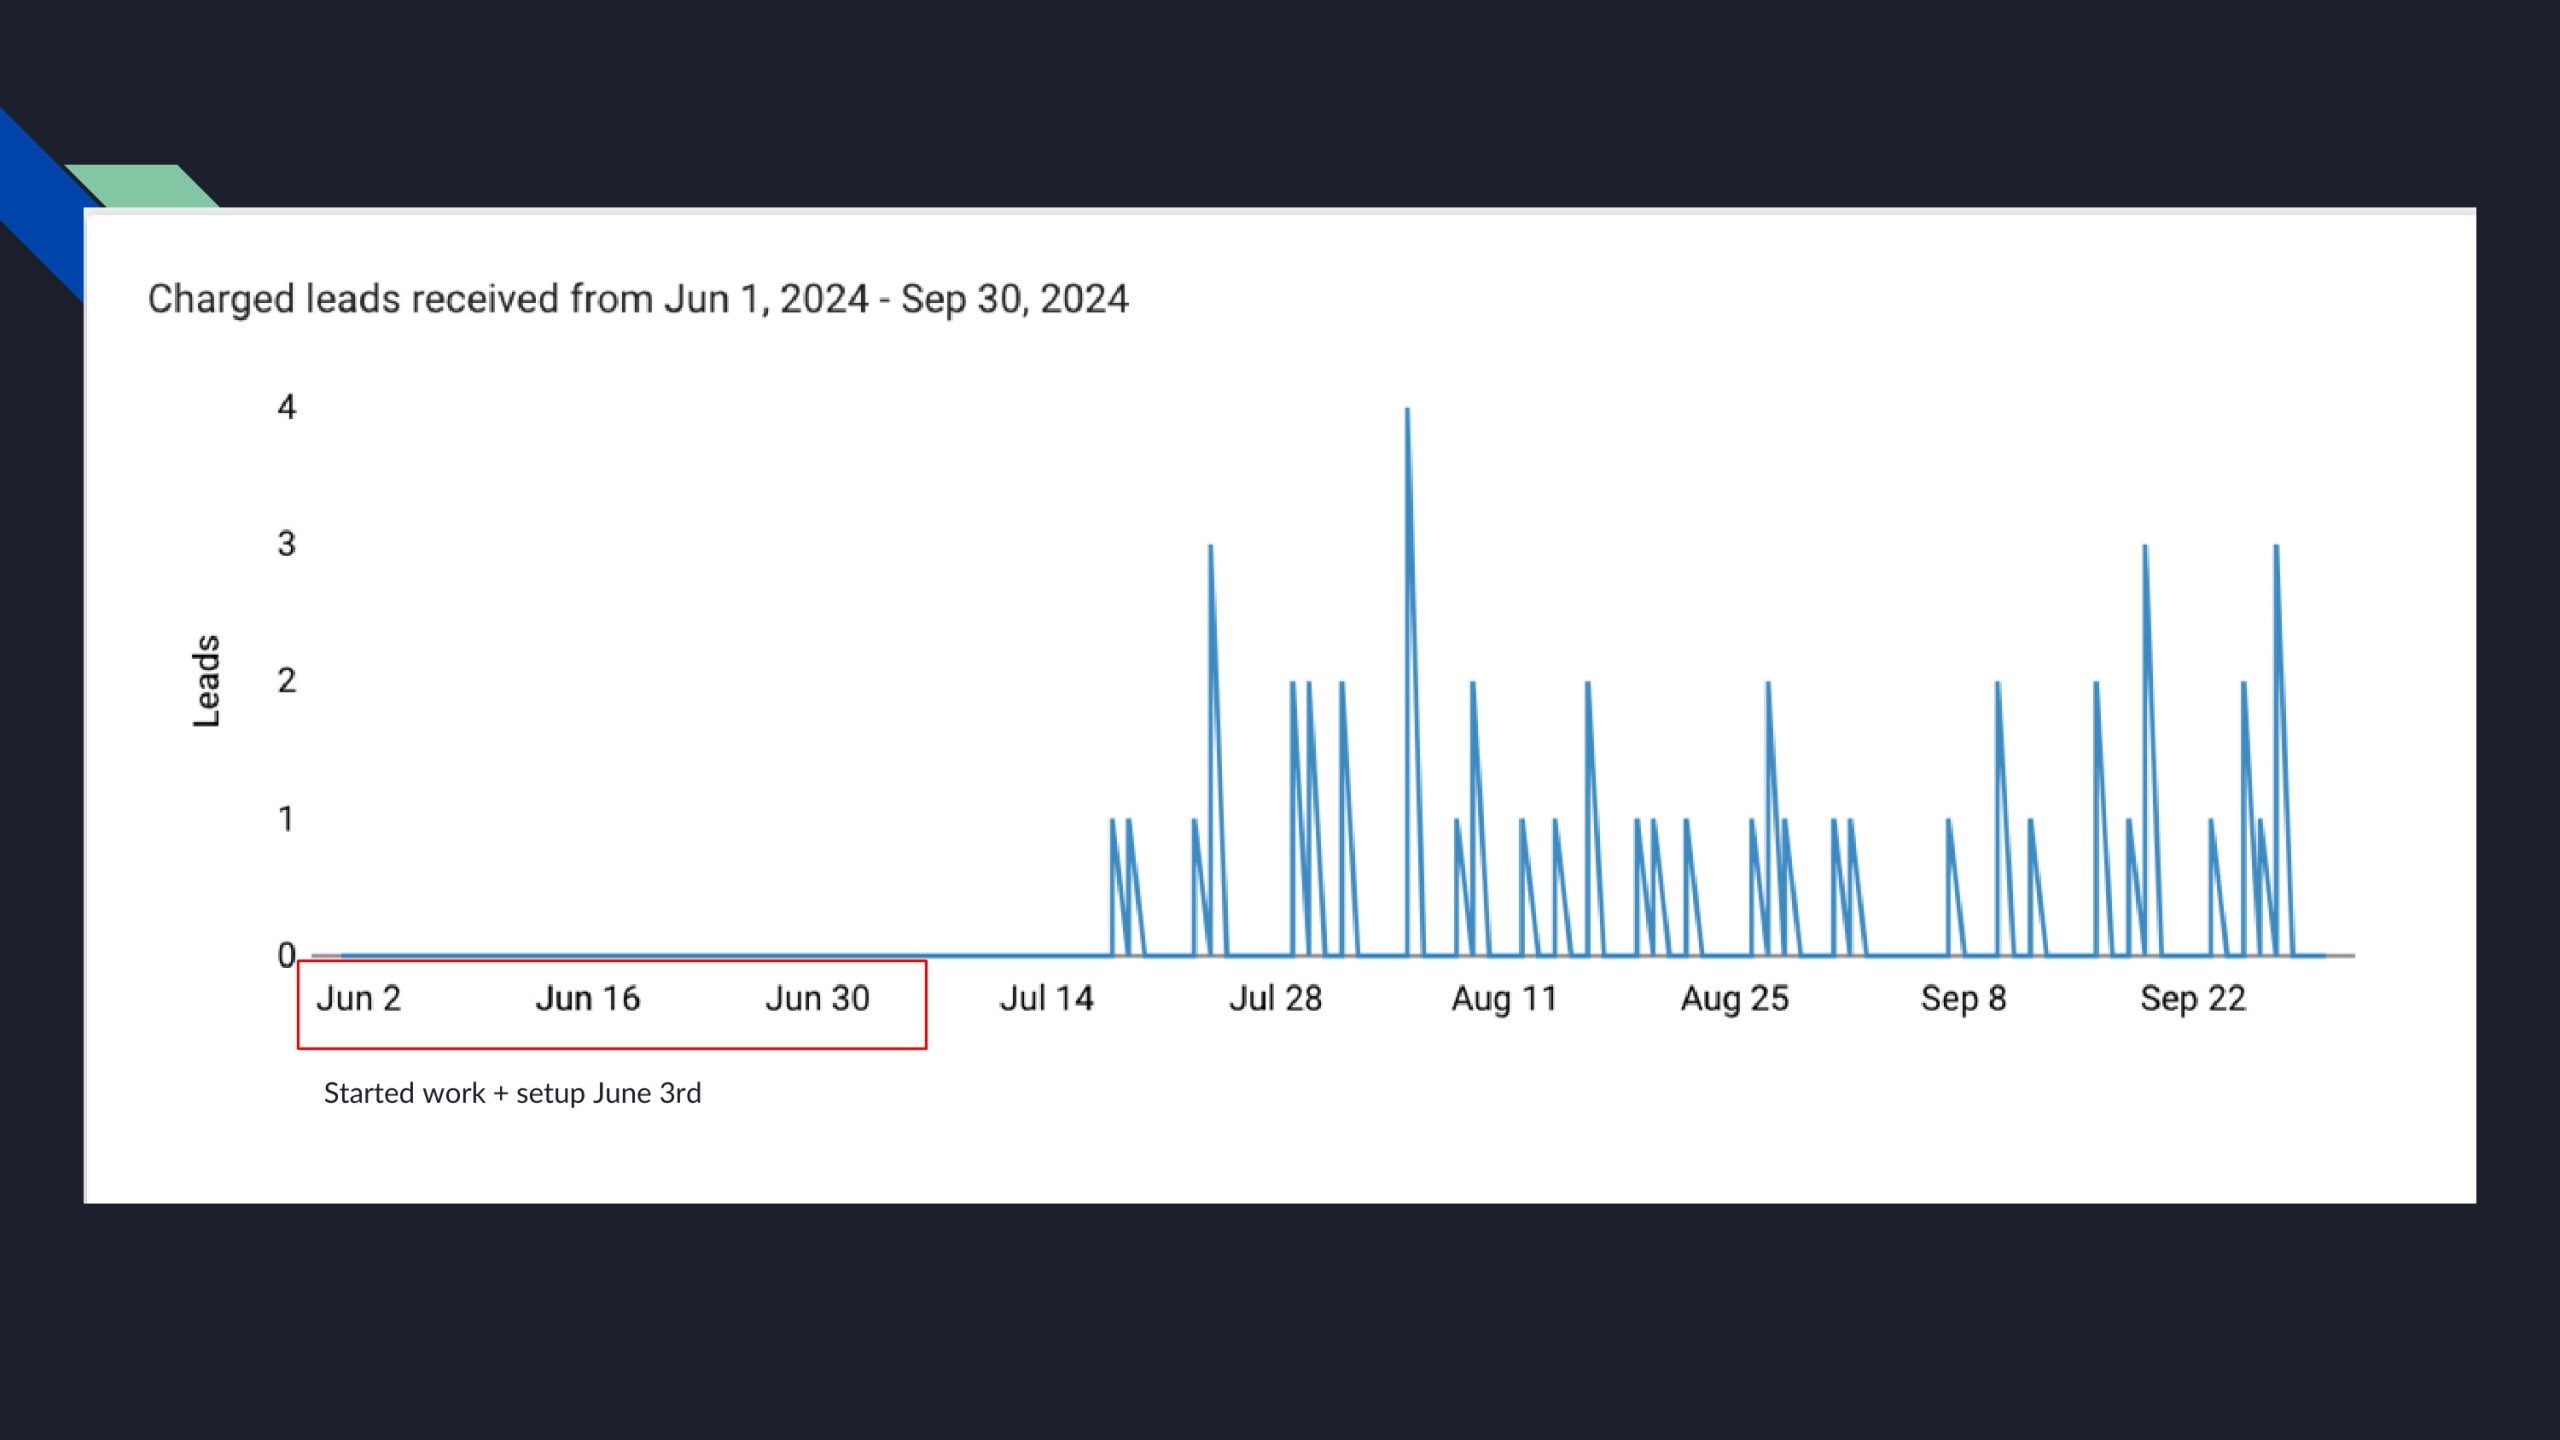Click the 1 value on y-axis
Viewport: 2560px width, 1440px height.
[x=286, y=819]
